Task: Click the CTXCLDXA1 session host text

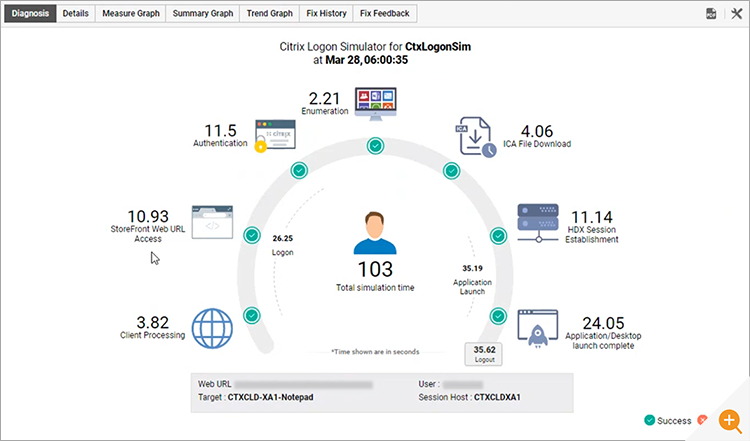Action: 497,397
